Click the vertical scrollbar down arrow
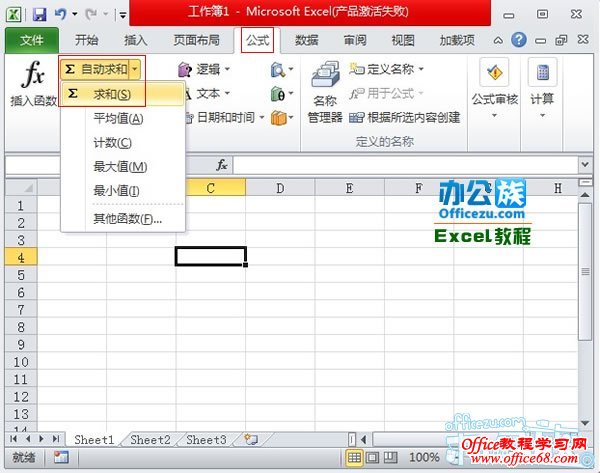600x473 pixels. click(x=585, y=423)
